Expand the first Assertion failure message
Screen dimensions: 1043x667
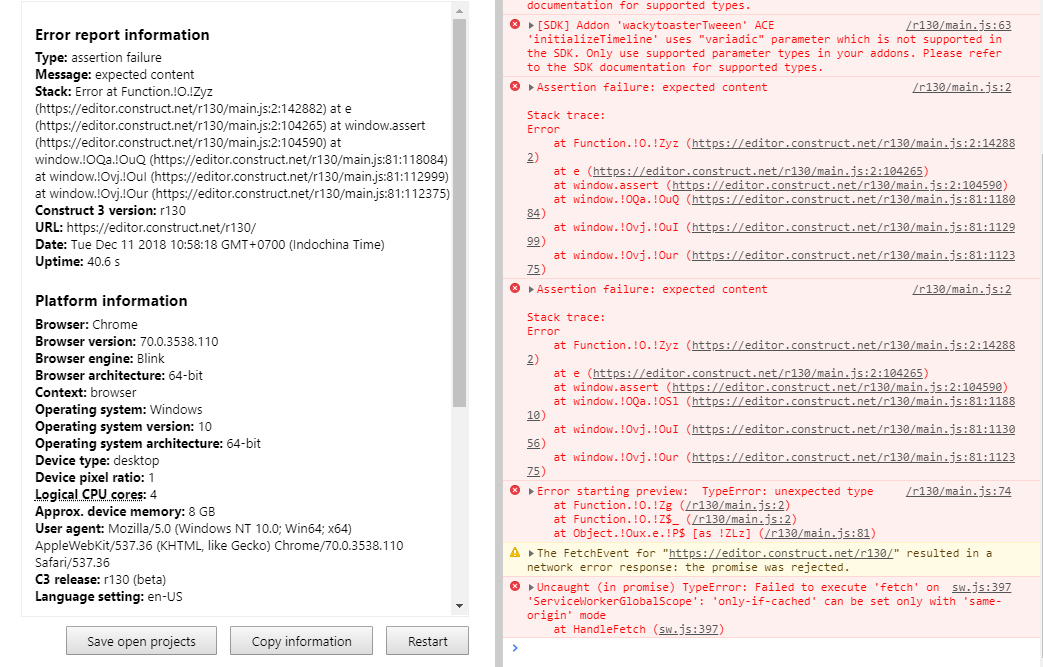(x=531, y=87)
